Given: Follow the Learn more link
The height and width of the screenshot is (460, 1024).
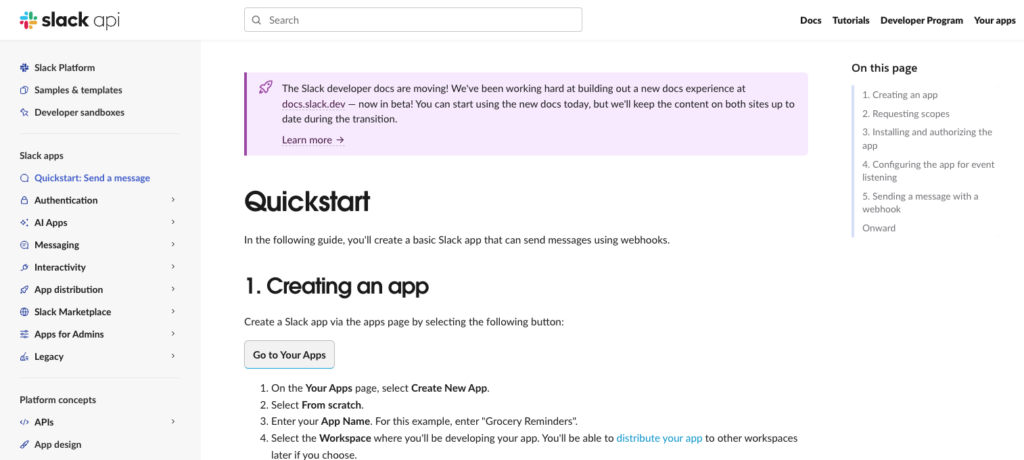Looking at the screenshot, I should 313,140.
